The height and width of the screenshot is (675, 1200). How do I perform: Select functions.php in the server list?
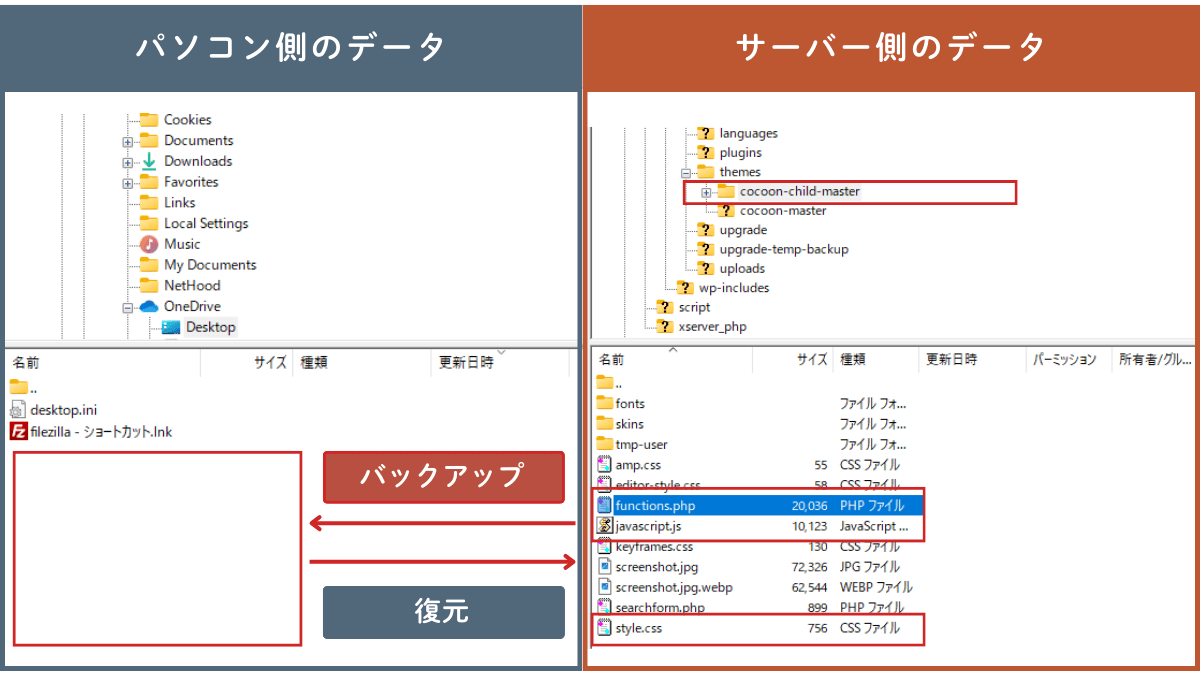(x=655, y=506)
